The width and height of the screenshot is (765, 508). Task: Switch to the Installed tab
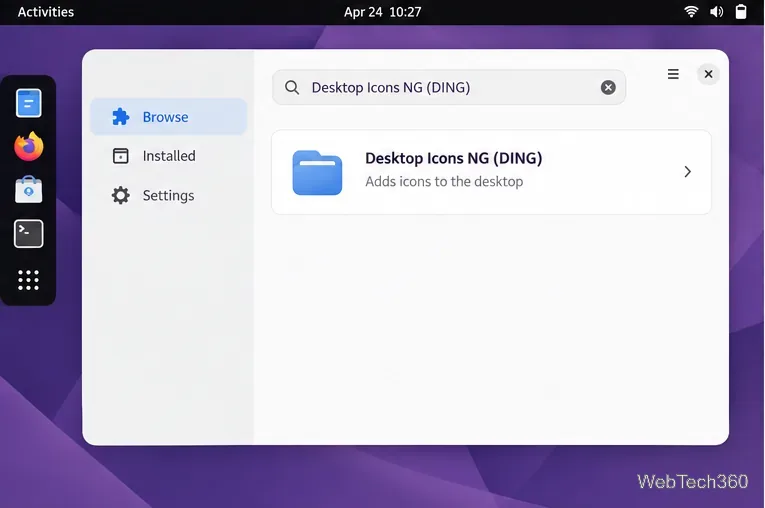click(x=169, y=156)
